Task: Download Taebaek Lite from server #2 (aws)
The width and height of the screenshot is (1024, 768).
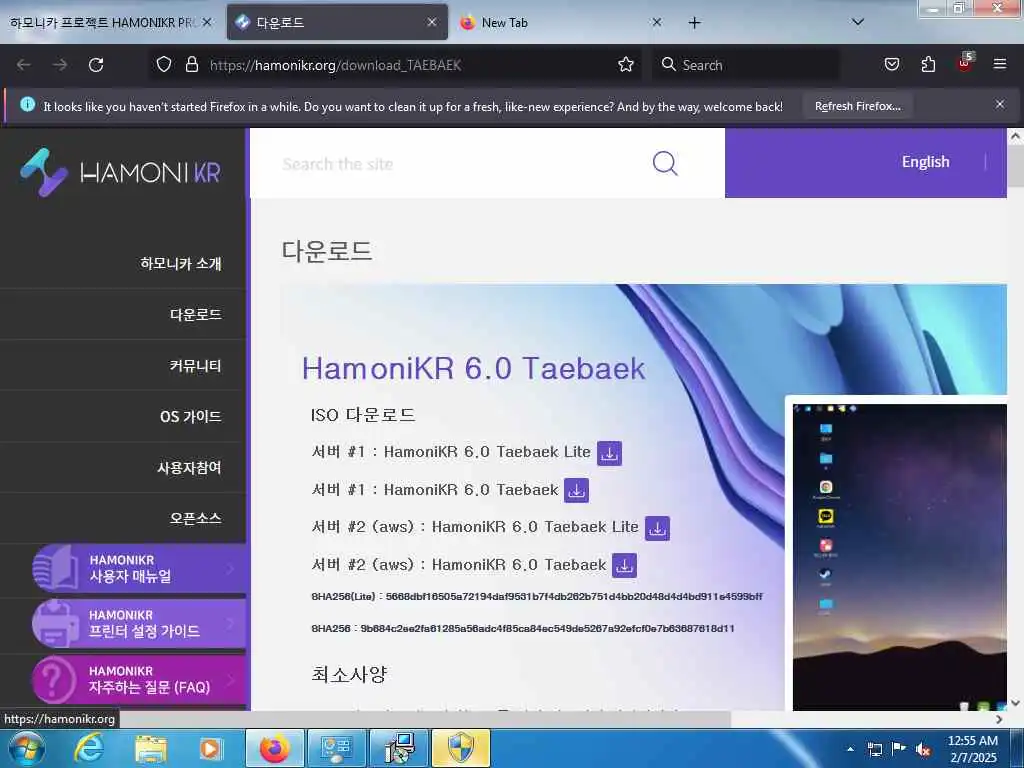Action: pyautogui.click(x=658, y=528)
